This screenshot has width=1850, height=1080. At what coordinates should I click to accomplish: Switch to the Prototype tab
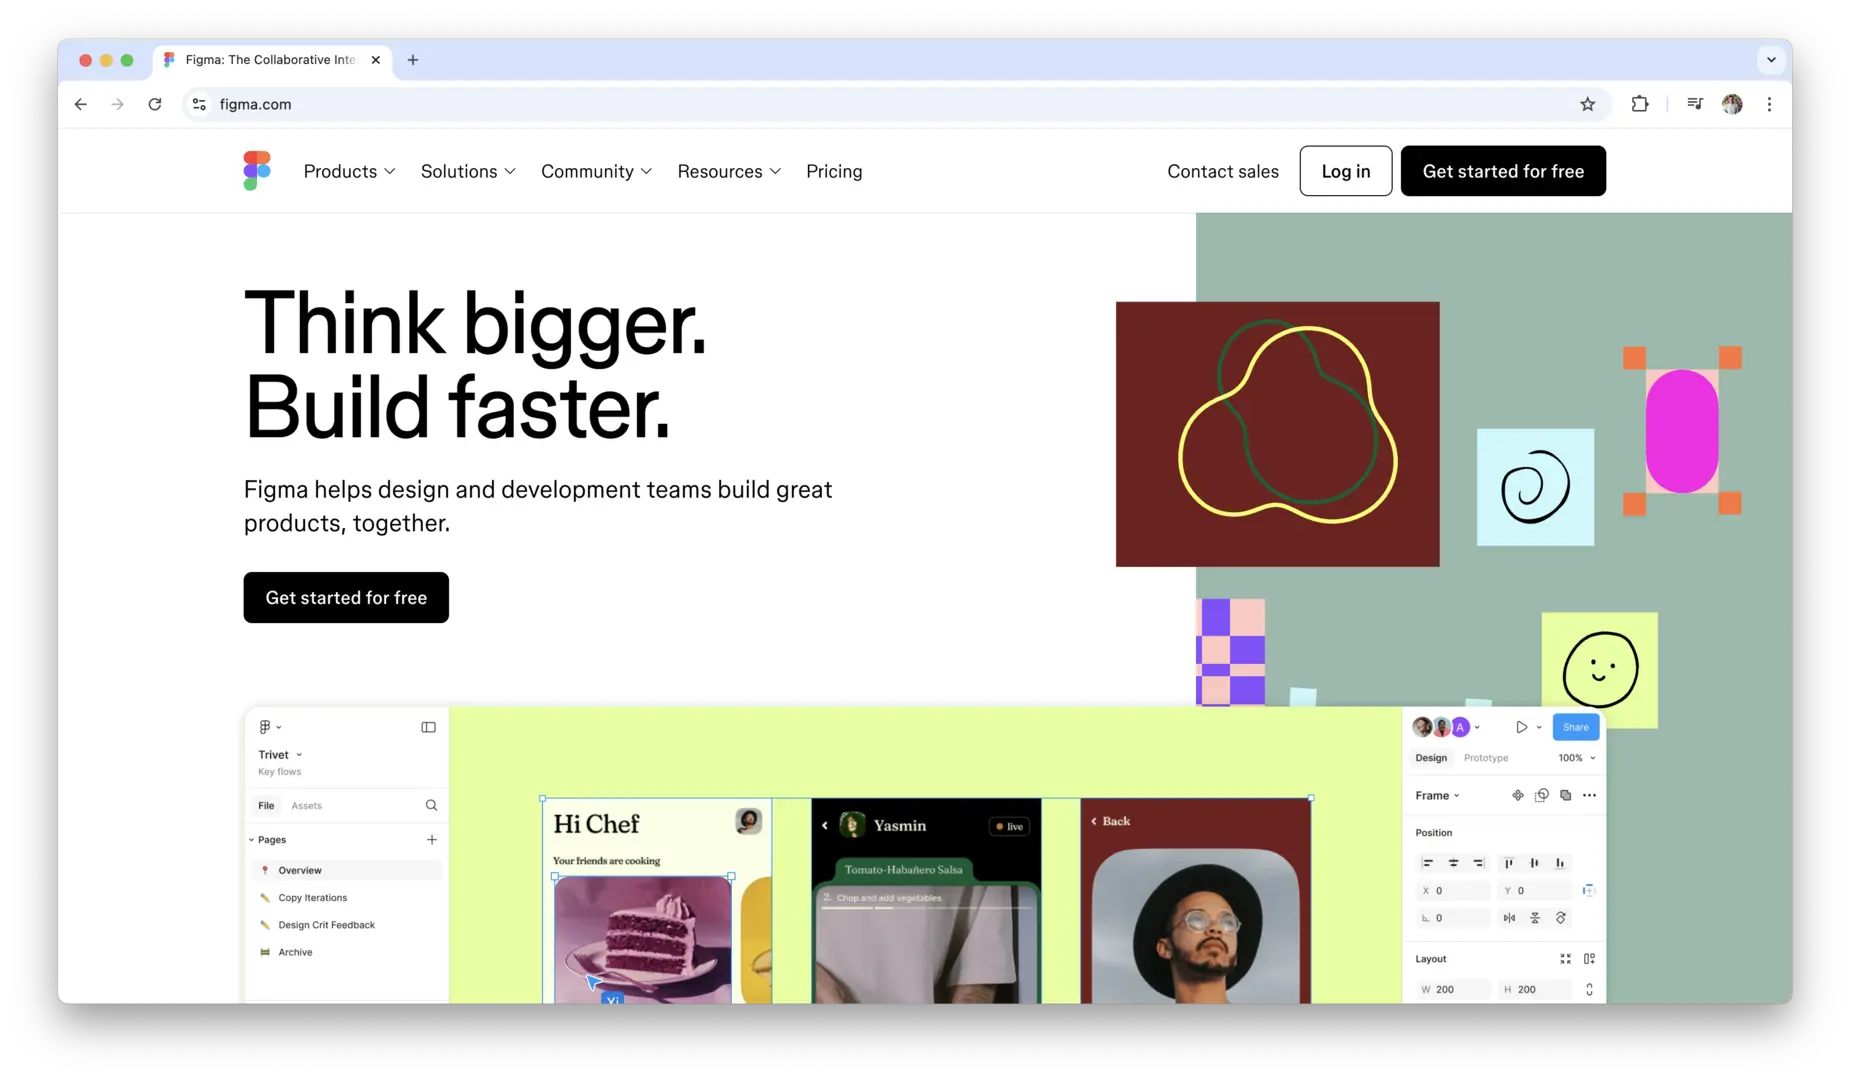click(x=1486, y=758)
